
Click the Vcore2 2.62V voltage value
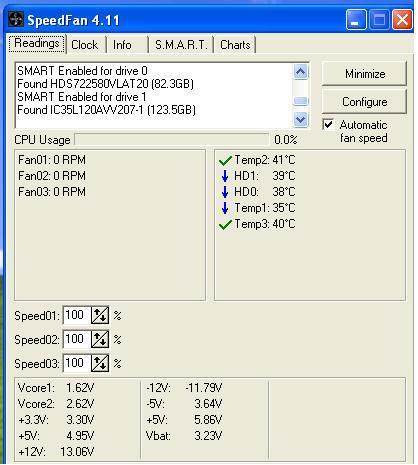80,404
